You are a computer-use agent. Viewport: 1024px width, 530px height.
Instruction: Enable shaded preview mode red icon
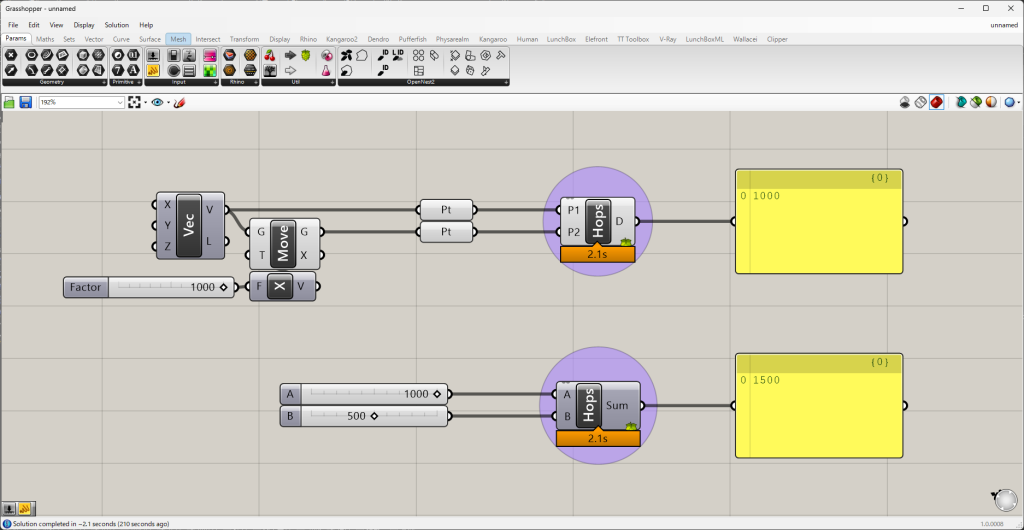[x=937, y=102]
